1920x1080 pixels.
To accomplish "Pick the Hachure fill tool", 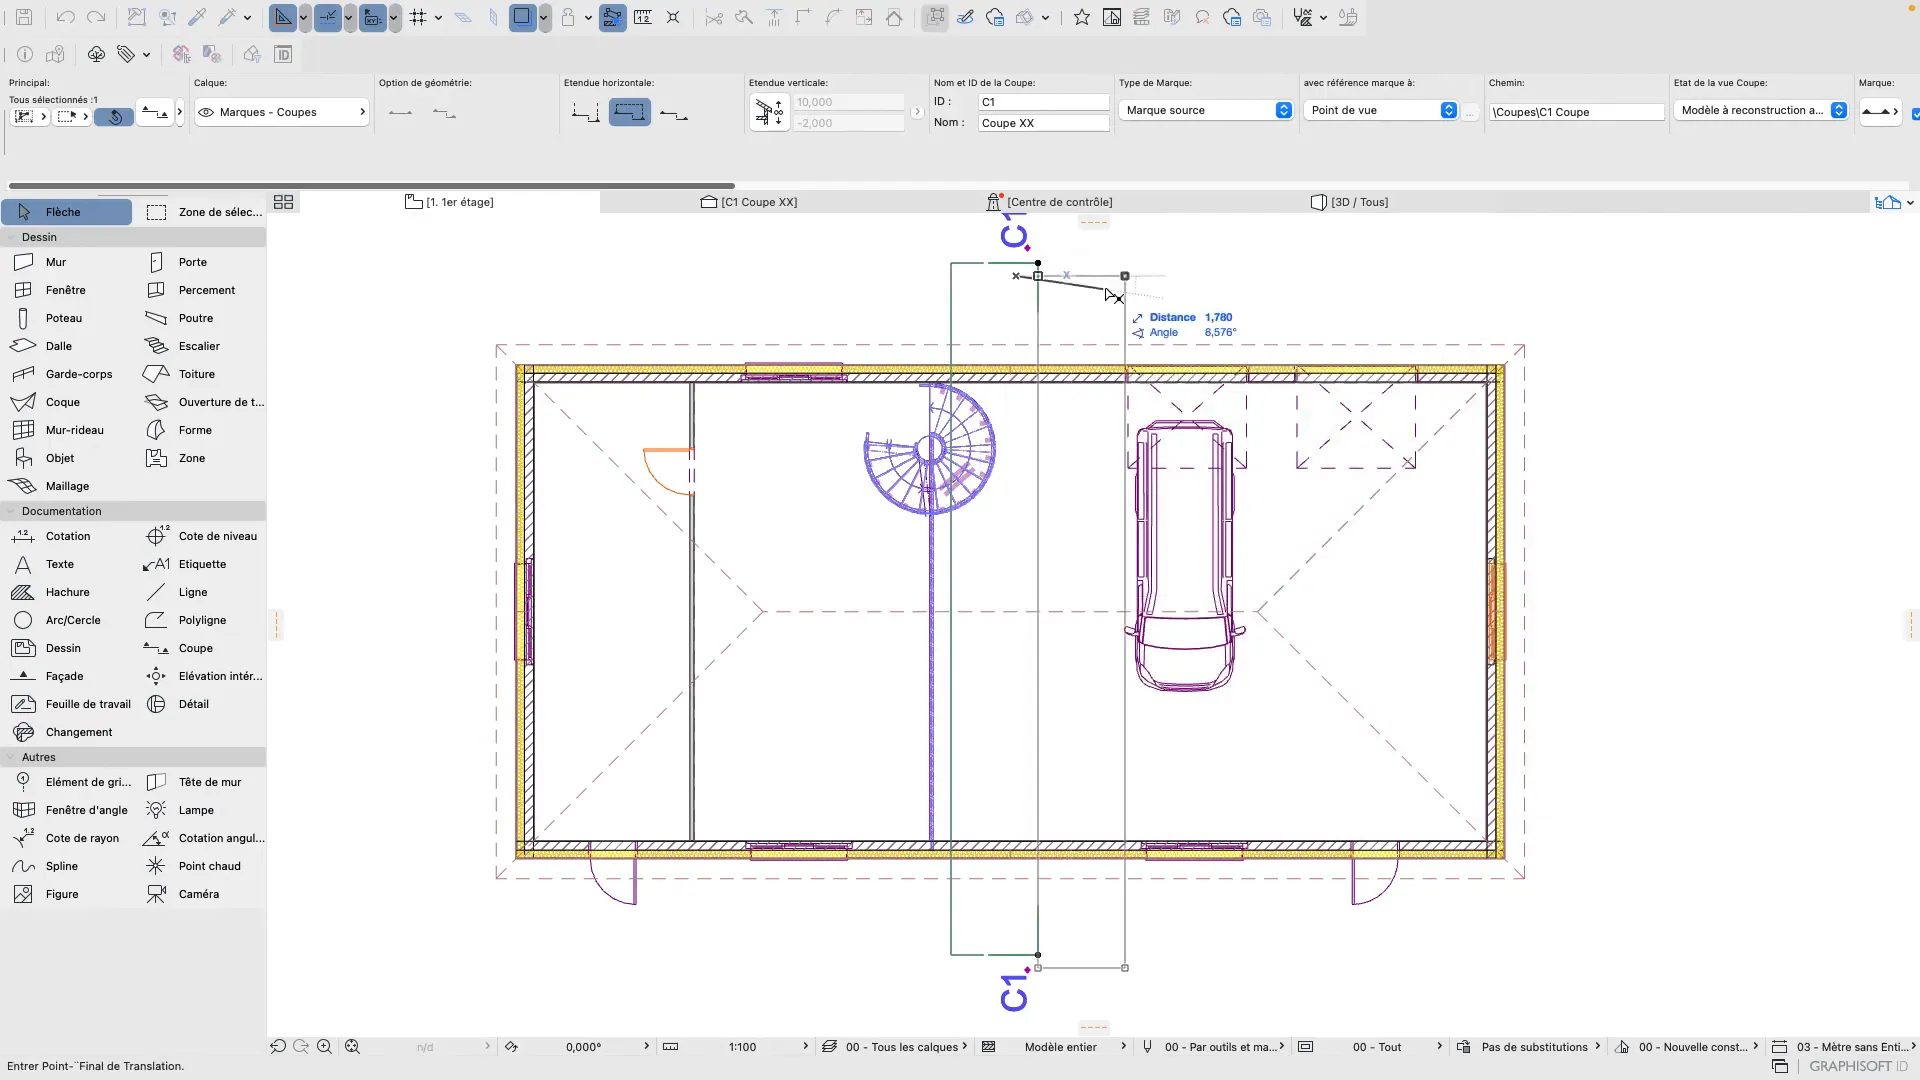I will (x=67, y=592).
